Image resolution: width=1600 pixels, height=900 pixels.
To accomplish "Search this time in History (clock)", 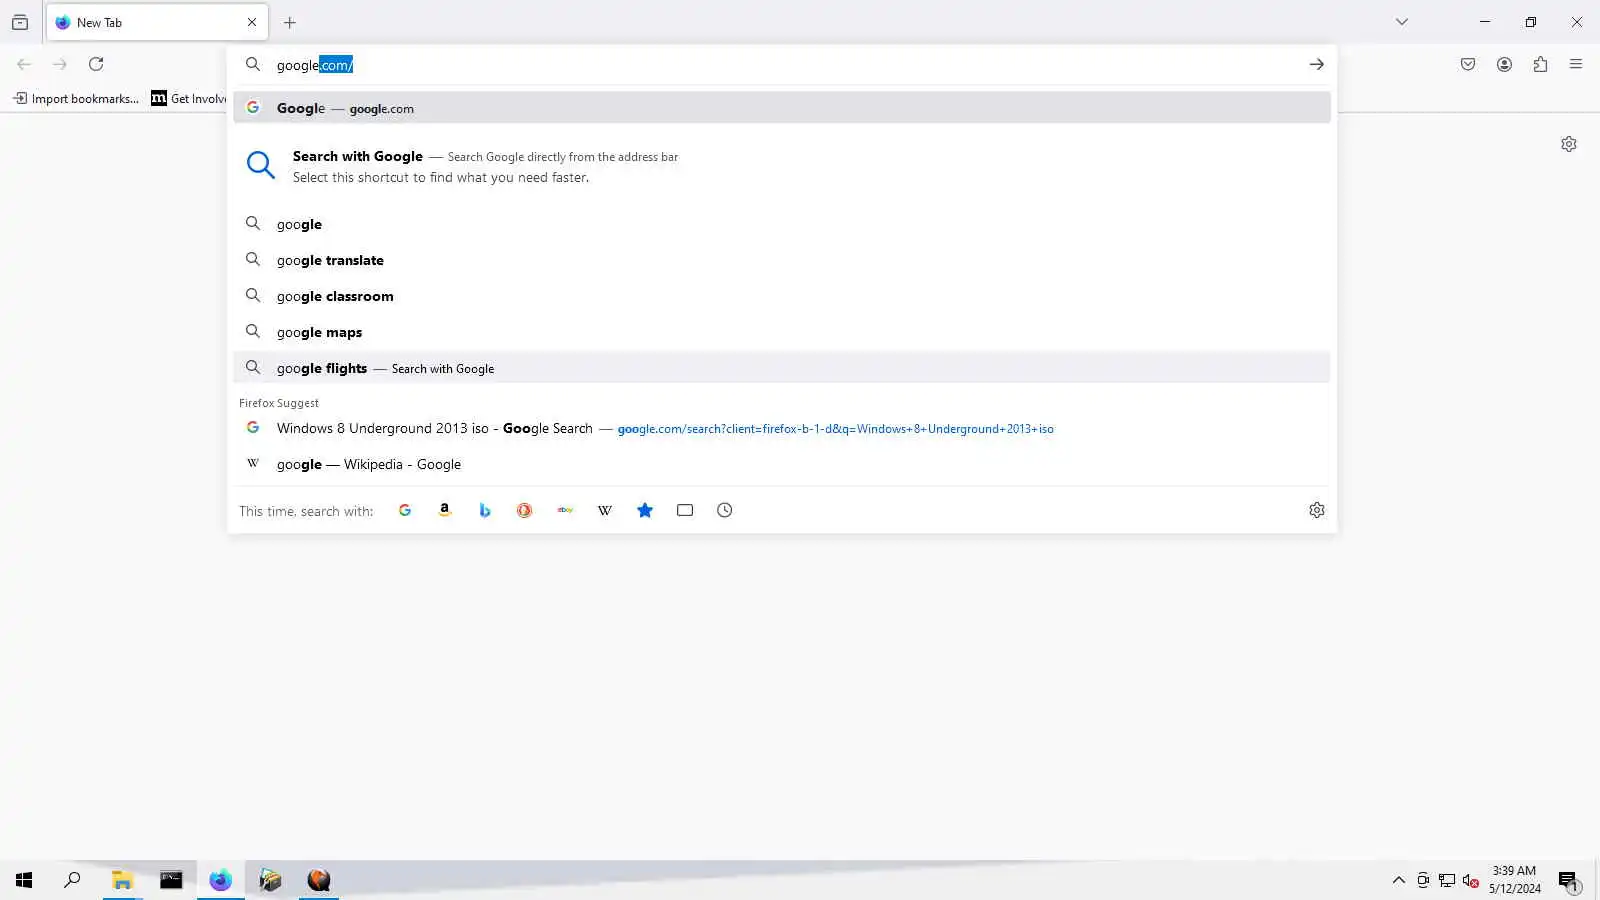I will pyautogui.click(x=725, y=510).
